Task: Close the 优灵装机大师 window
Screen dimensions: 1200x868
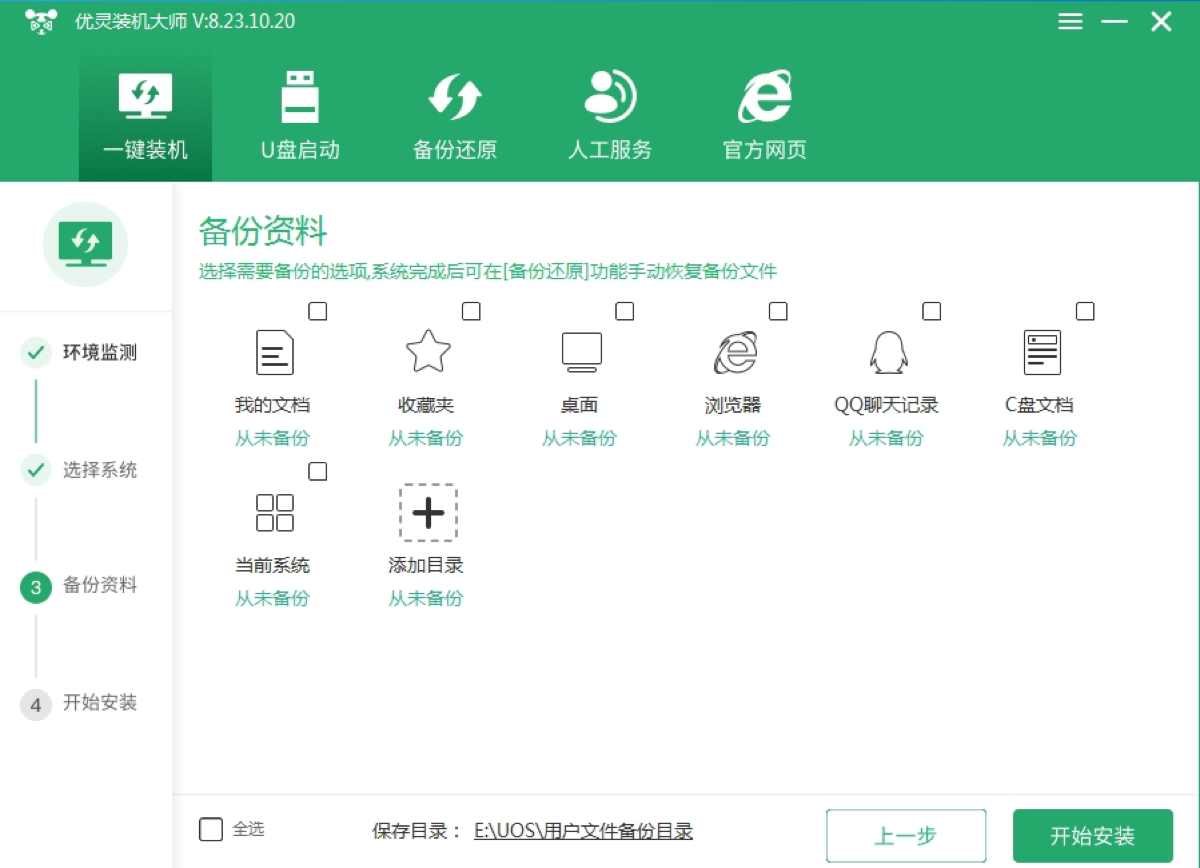Action: point(1161,22)
